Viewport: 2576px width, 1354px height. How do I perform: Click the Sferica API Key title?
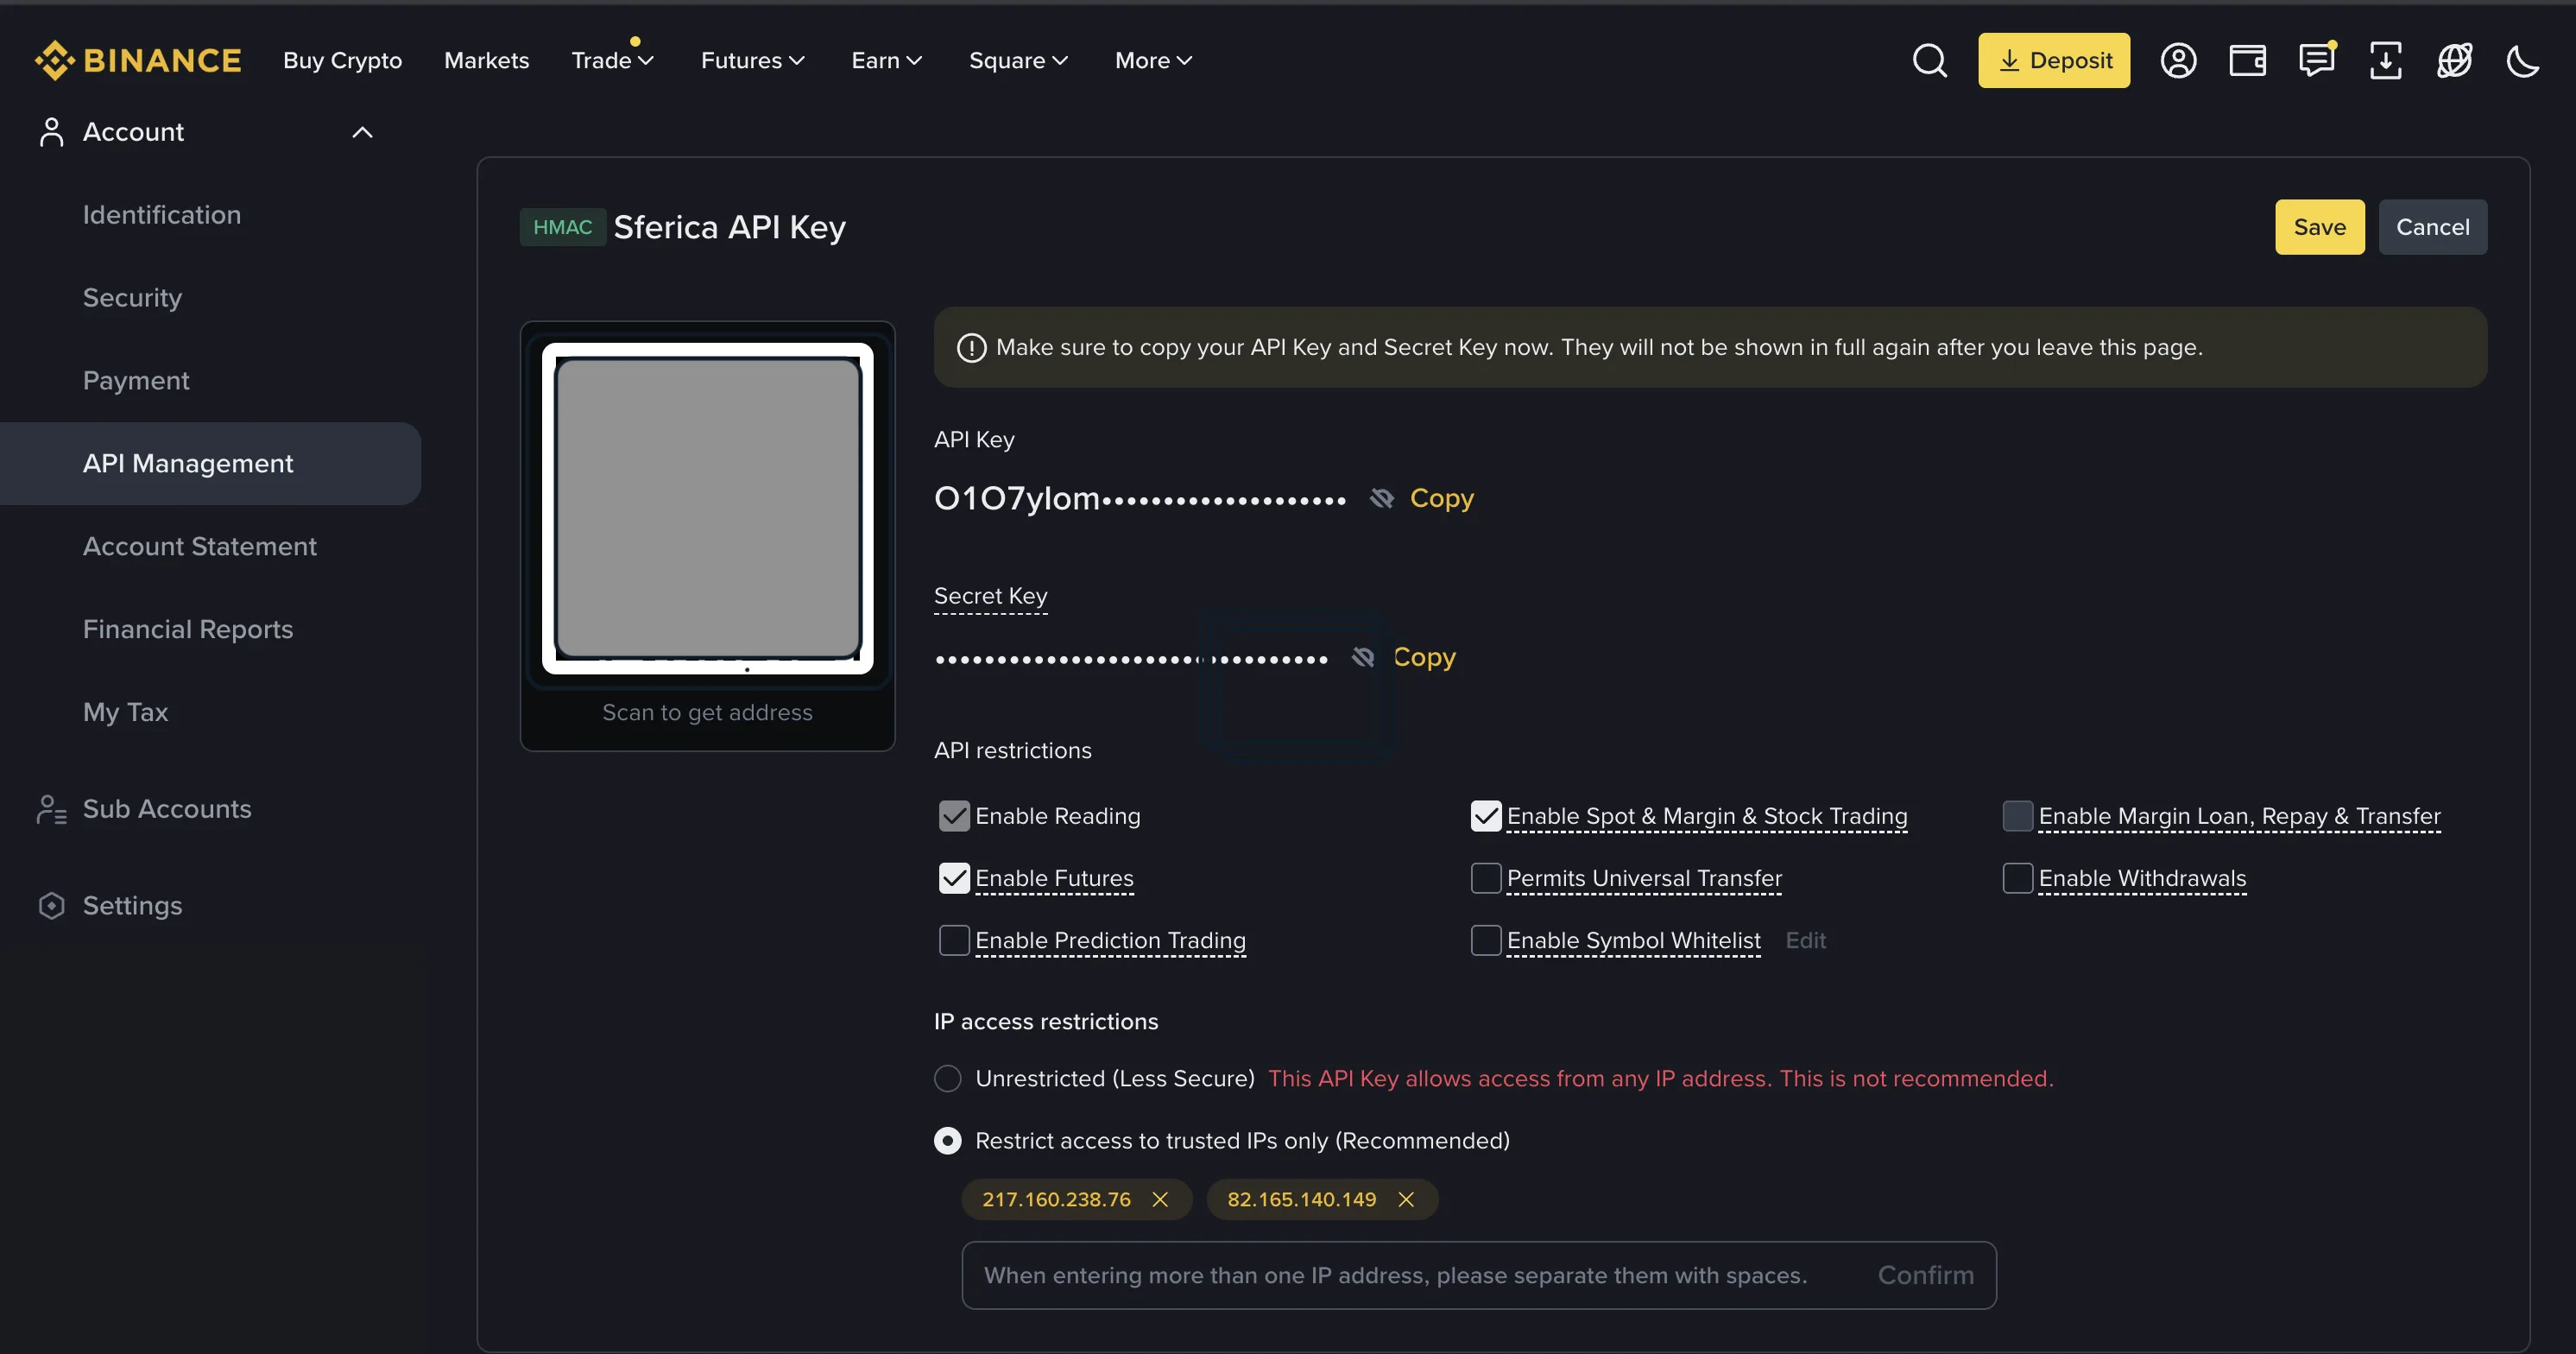729,227
